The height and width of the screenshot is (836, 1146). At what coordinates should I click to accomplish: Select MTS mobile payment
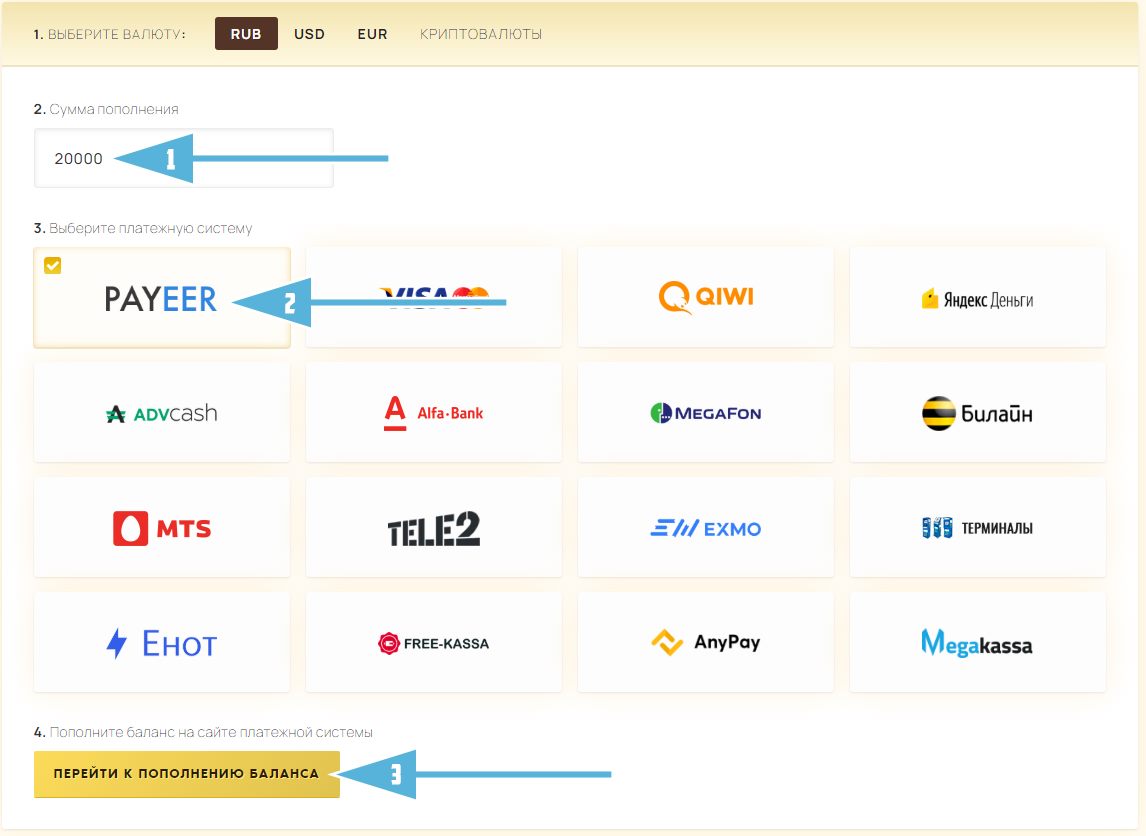162,528
